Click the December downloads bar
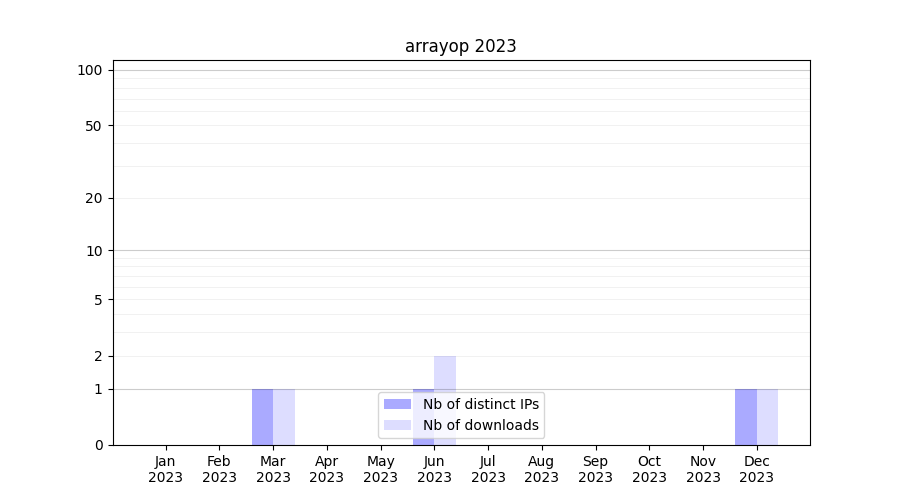 767,417
